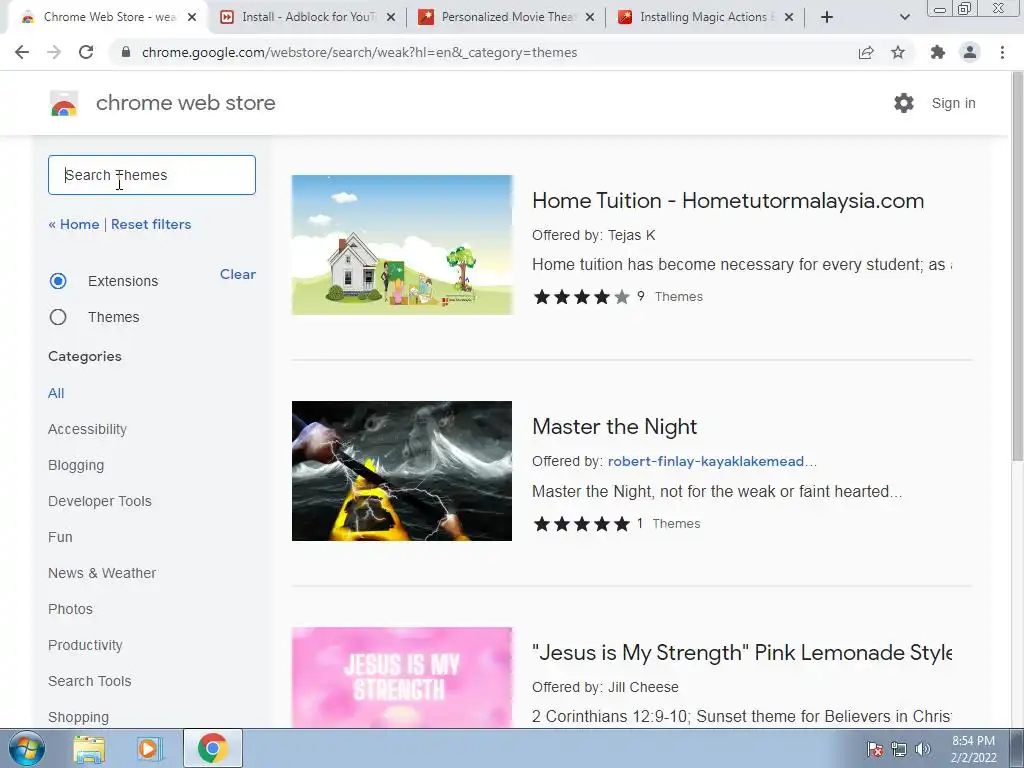1024x768 pixels.
Task: Open the Master the Night title
Action: (615, 426)
